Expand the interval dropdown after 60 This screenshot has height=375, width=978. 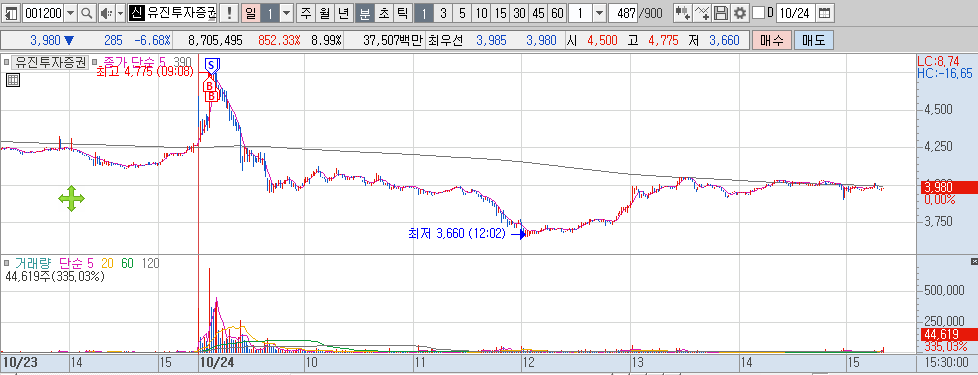pos(599,12)
